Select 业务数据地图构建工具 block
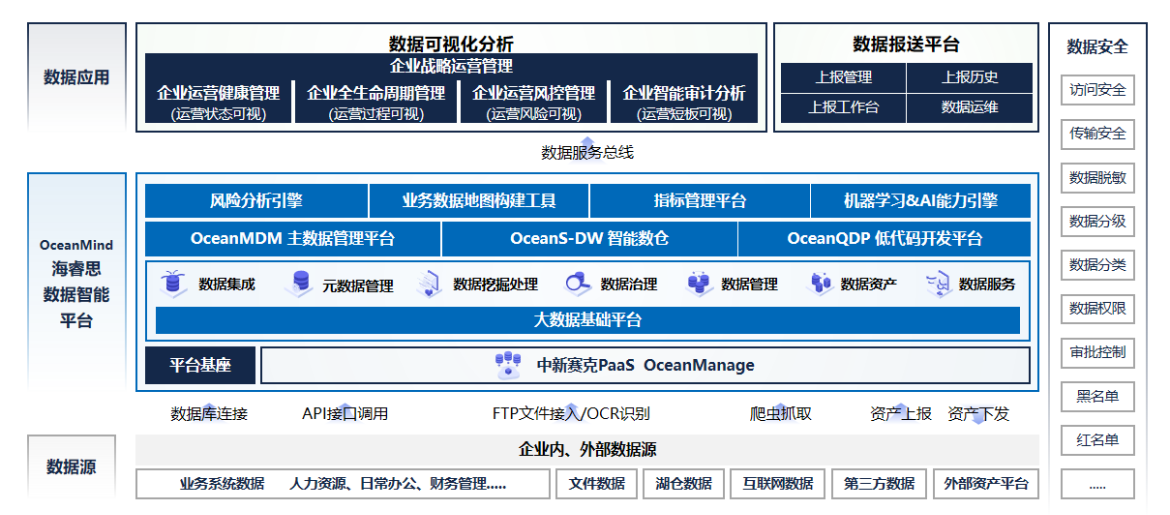 pyautogui.click(x=479, y=201)
